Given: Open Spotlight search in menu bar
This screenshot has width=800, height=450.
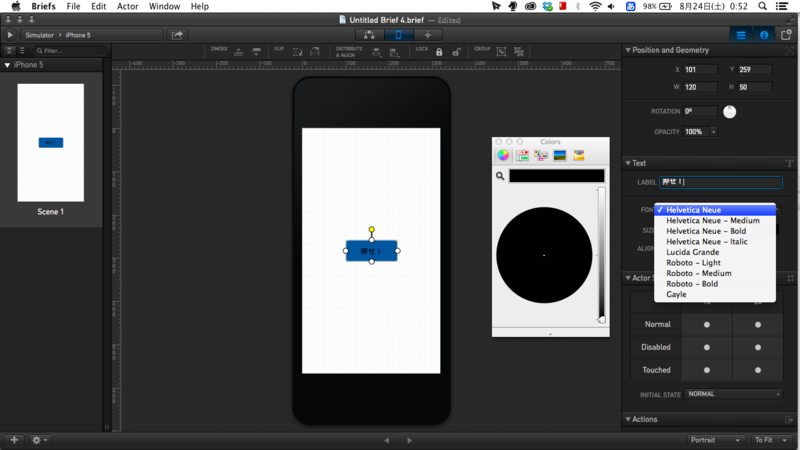Looking at the screenshot, I should click(762, 6).
